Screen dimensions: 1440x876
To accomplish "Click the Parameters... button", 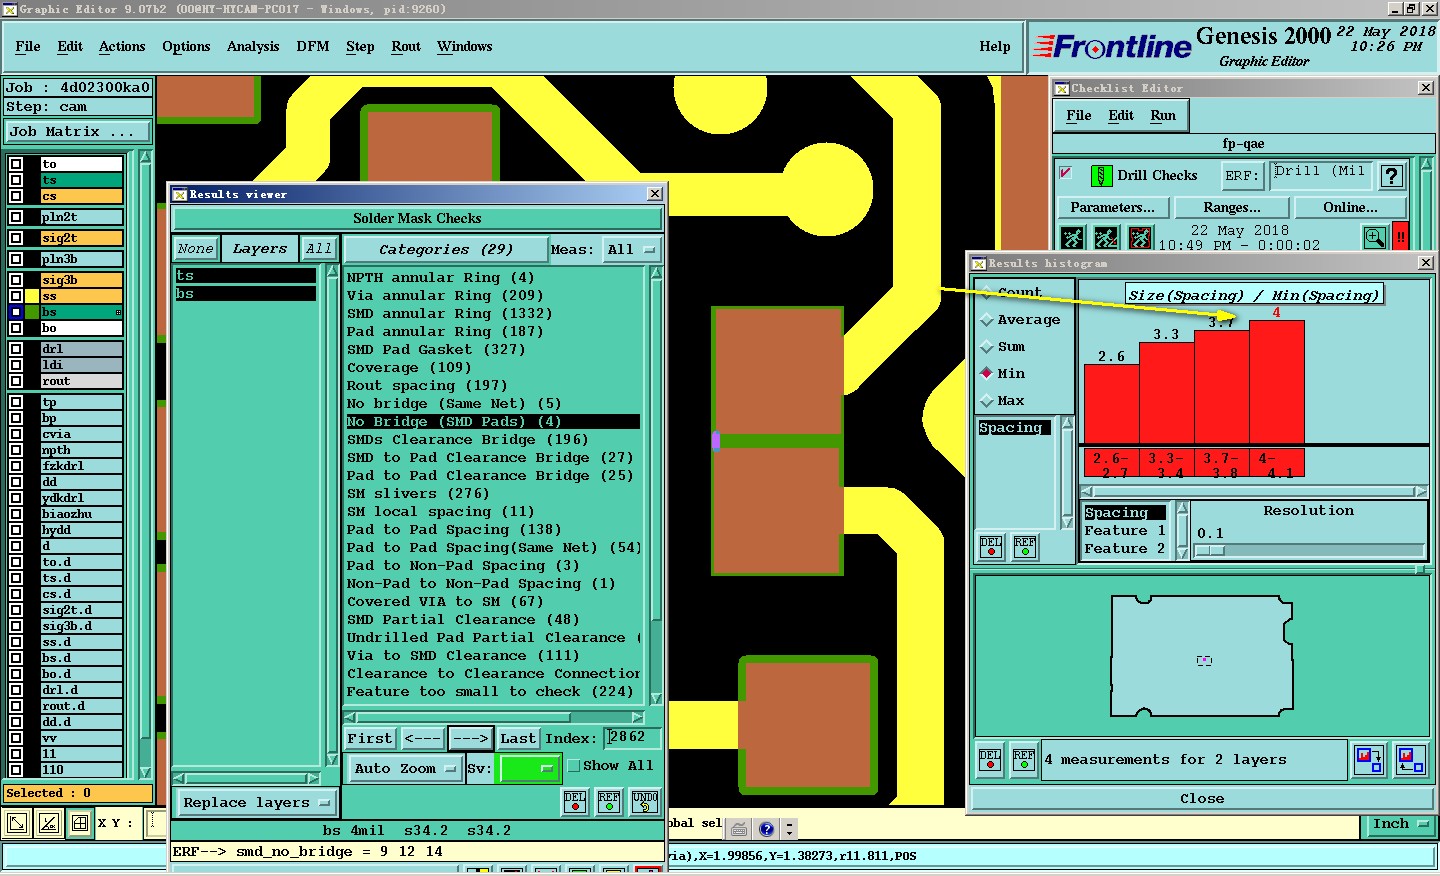I will point(1112,207).
